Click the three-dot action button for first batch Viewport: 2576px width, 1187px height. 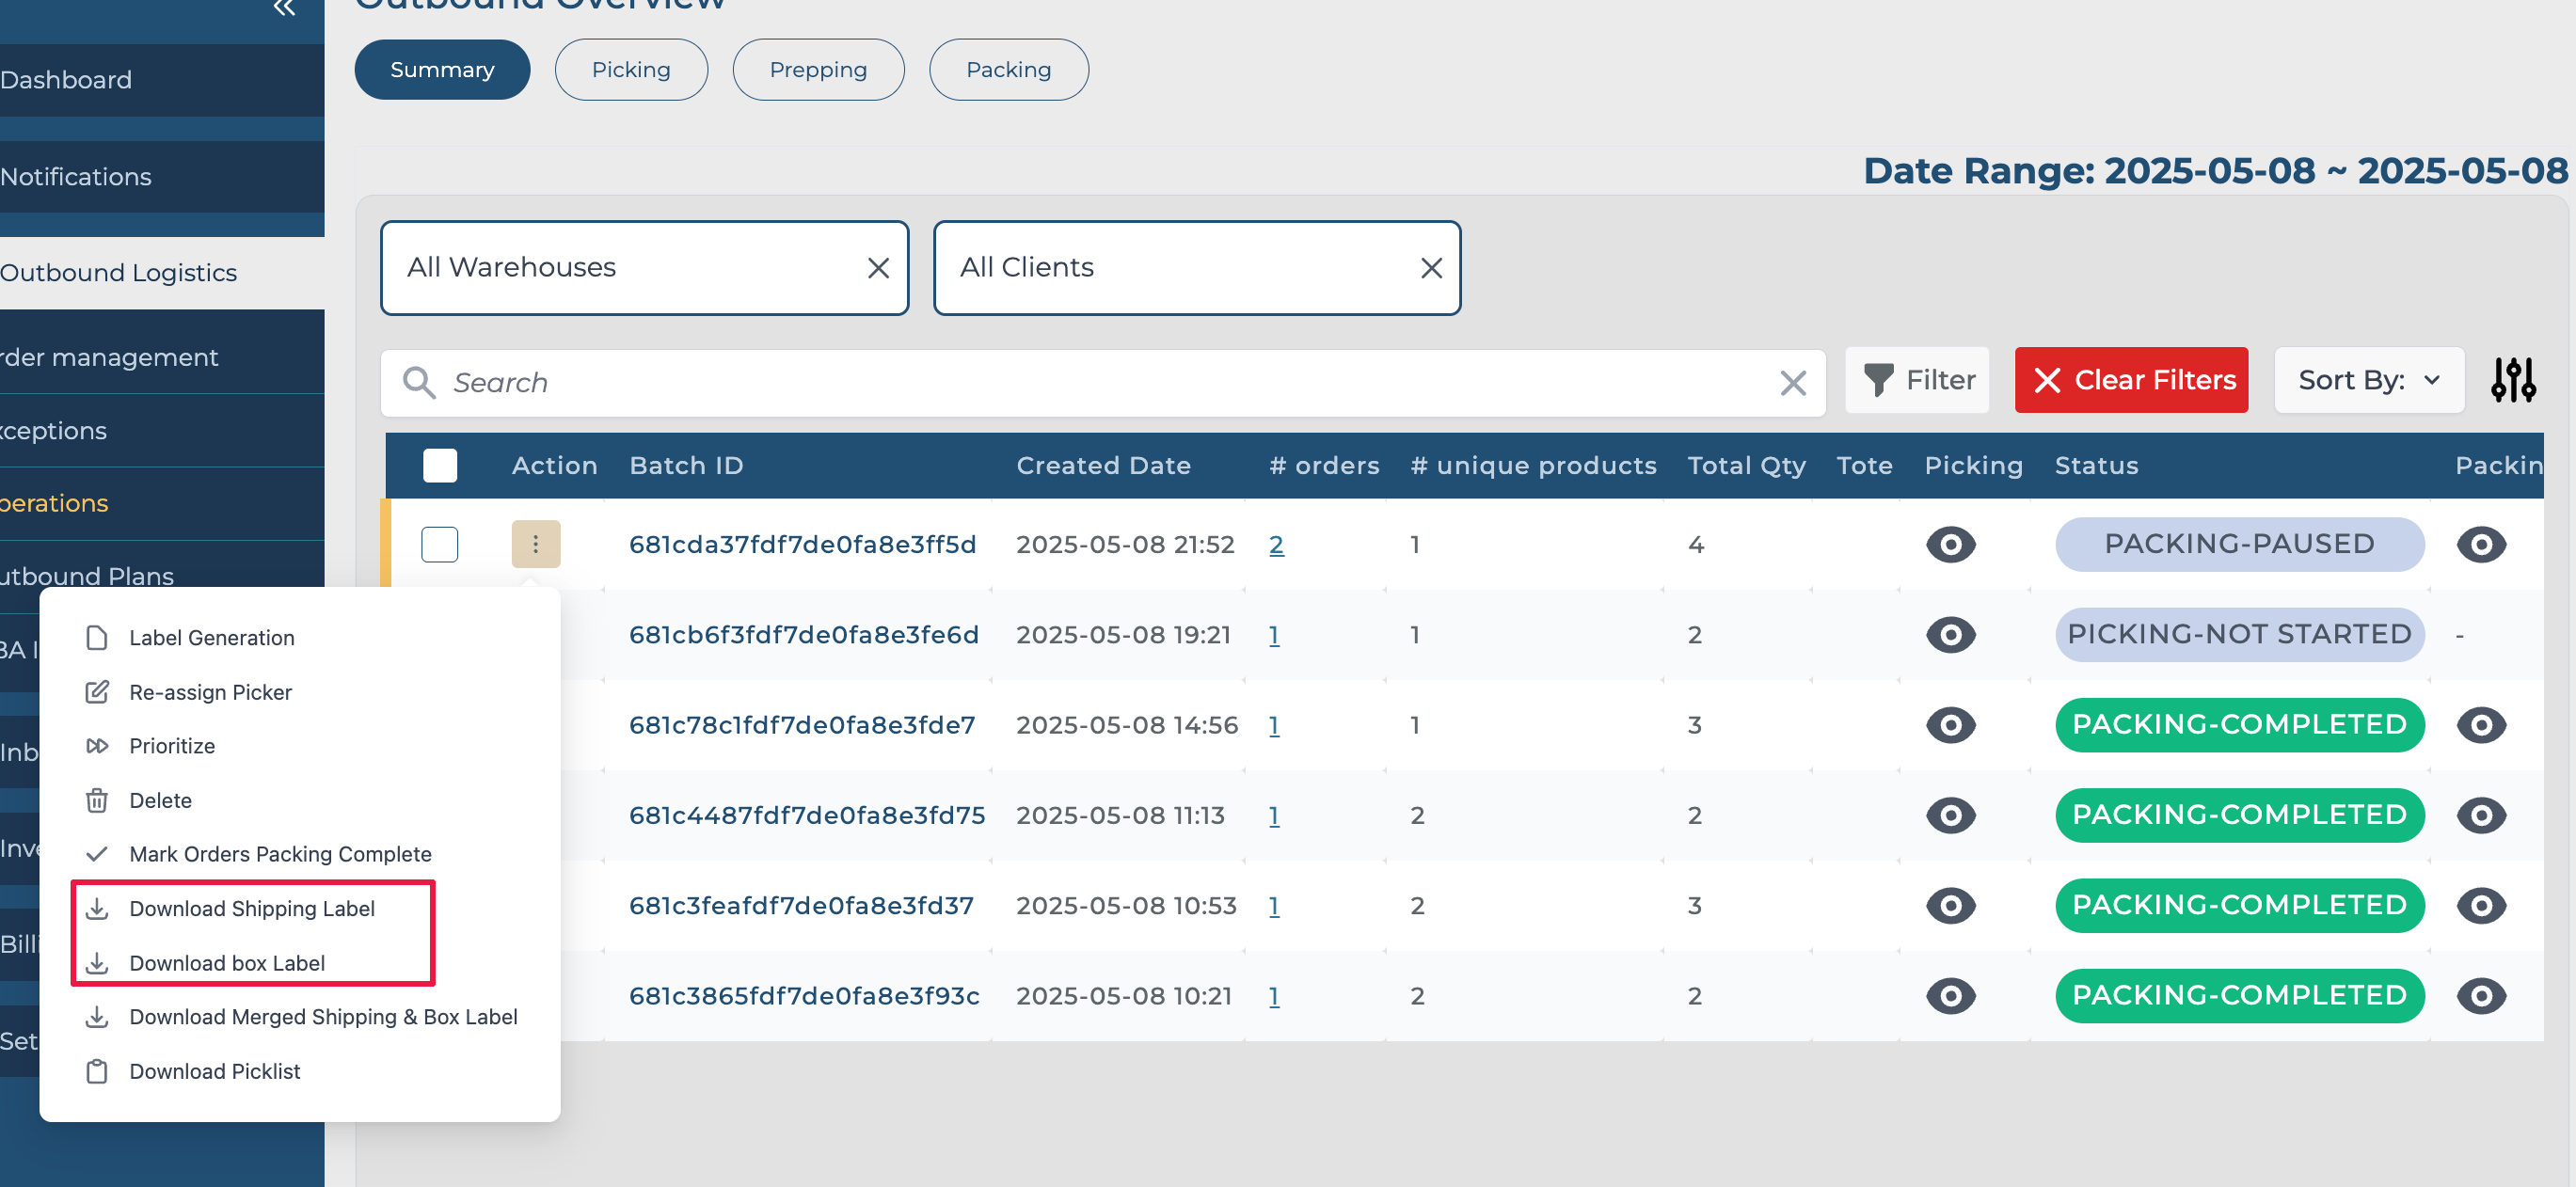tap(536, 544)
